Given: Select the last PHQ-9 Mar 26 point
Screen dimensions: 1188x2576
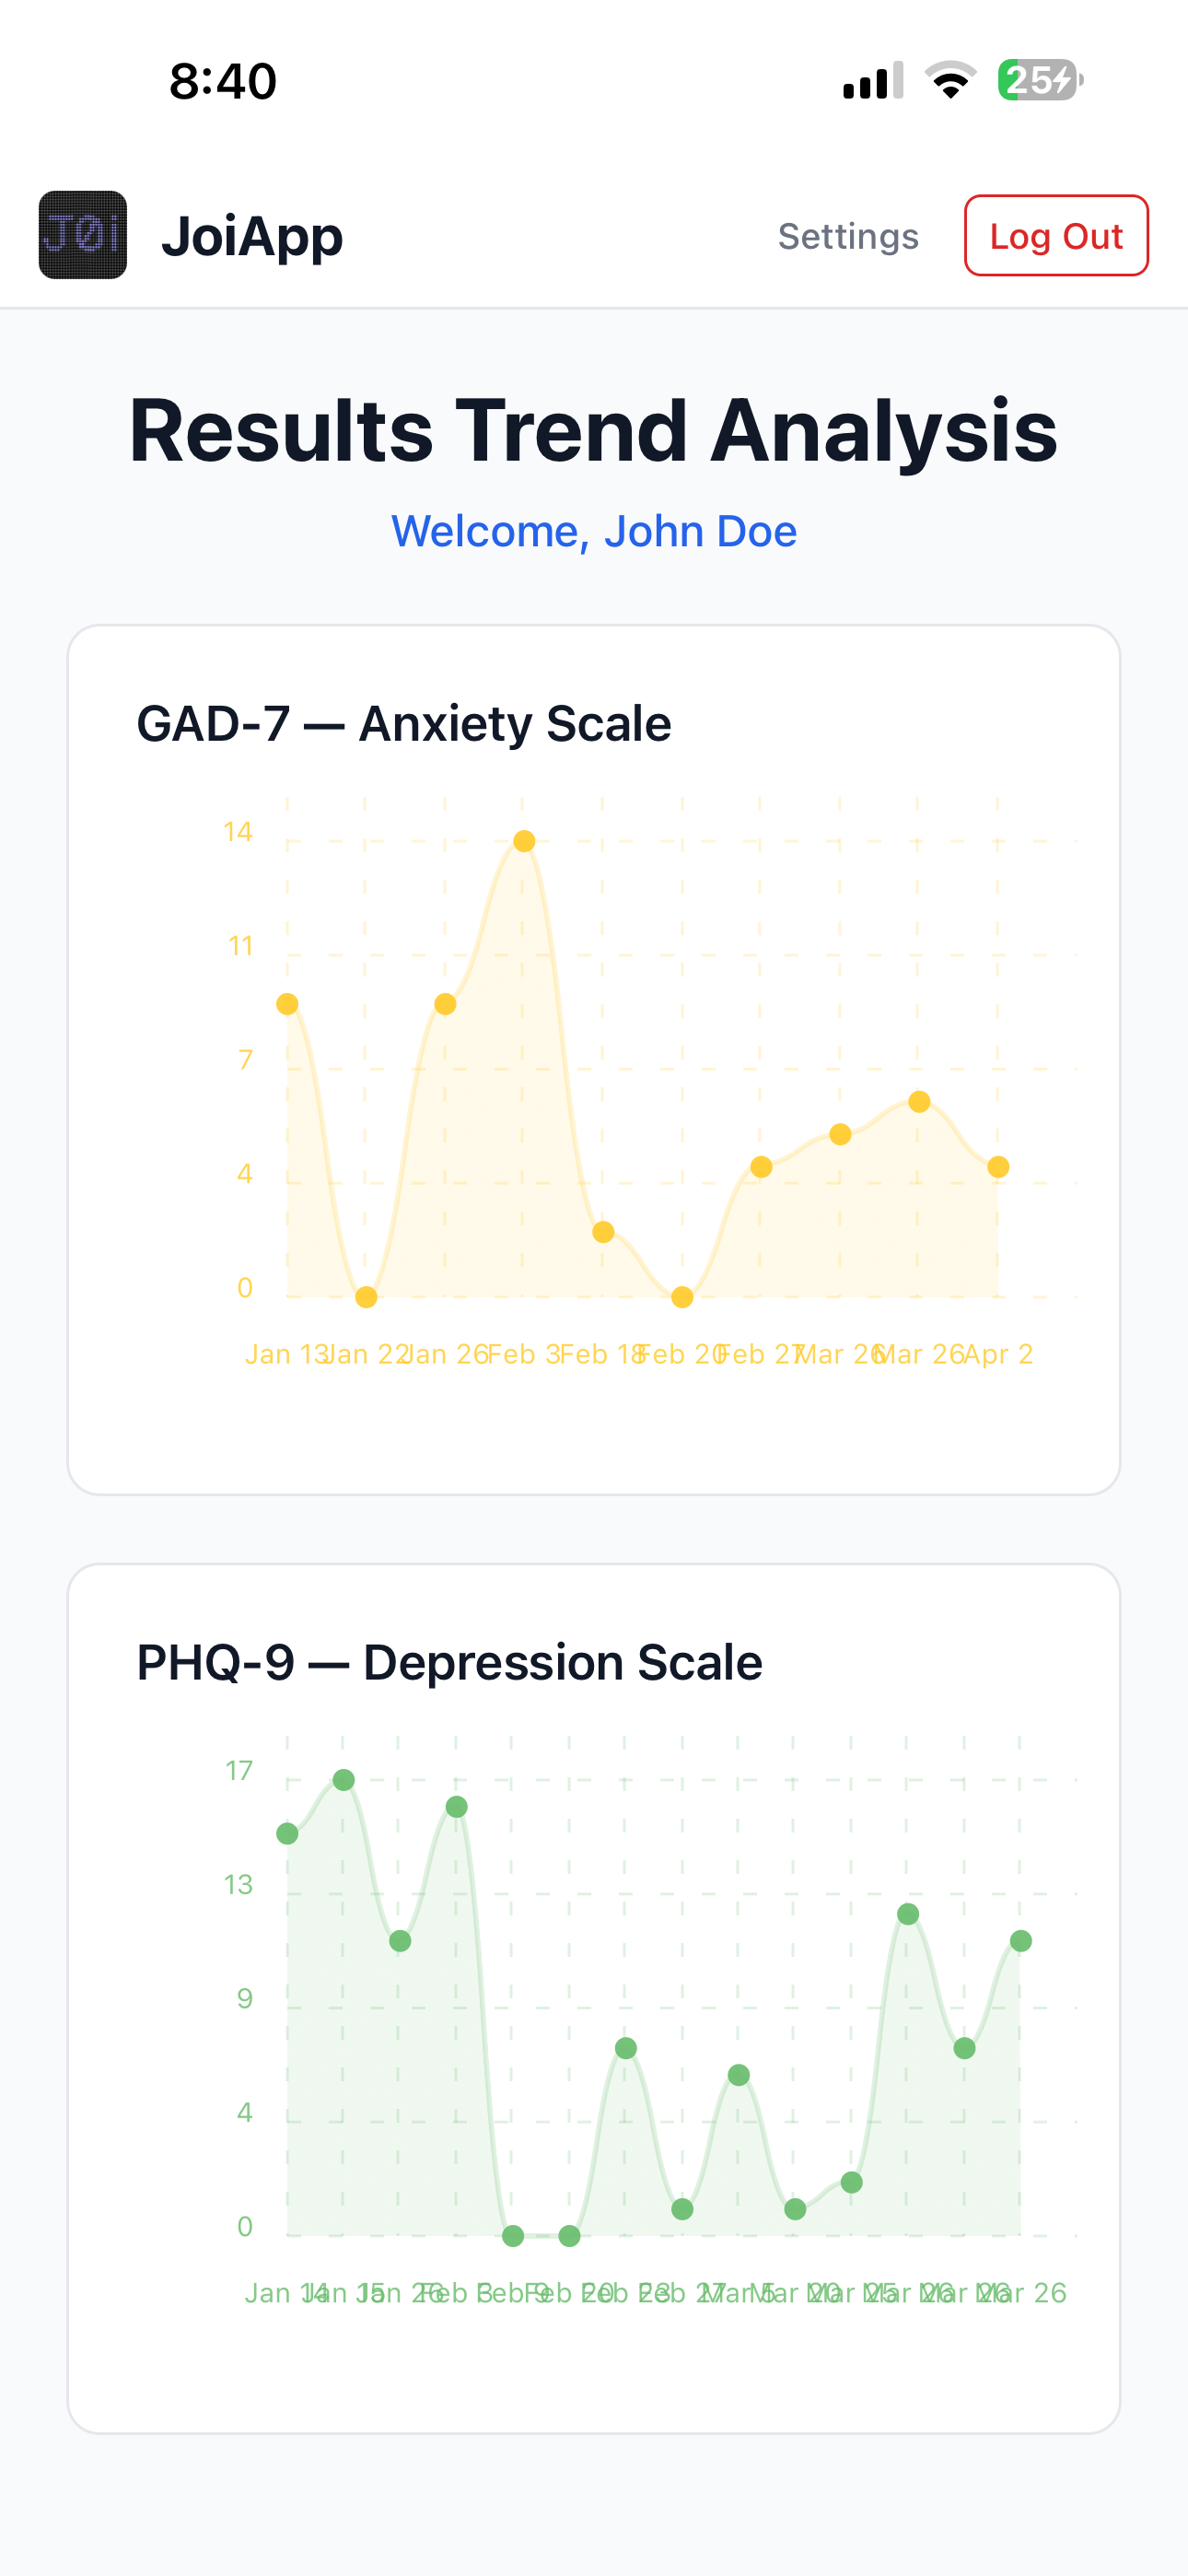Looking at the screenshot, I should tap(1021, 1941).
